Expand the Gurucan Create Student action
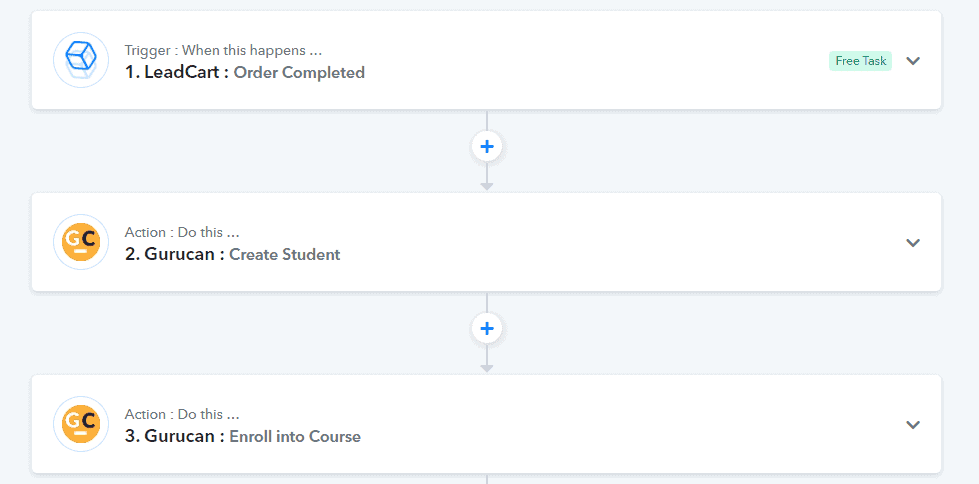979x484 pixels. click(x=913, y=243)
